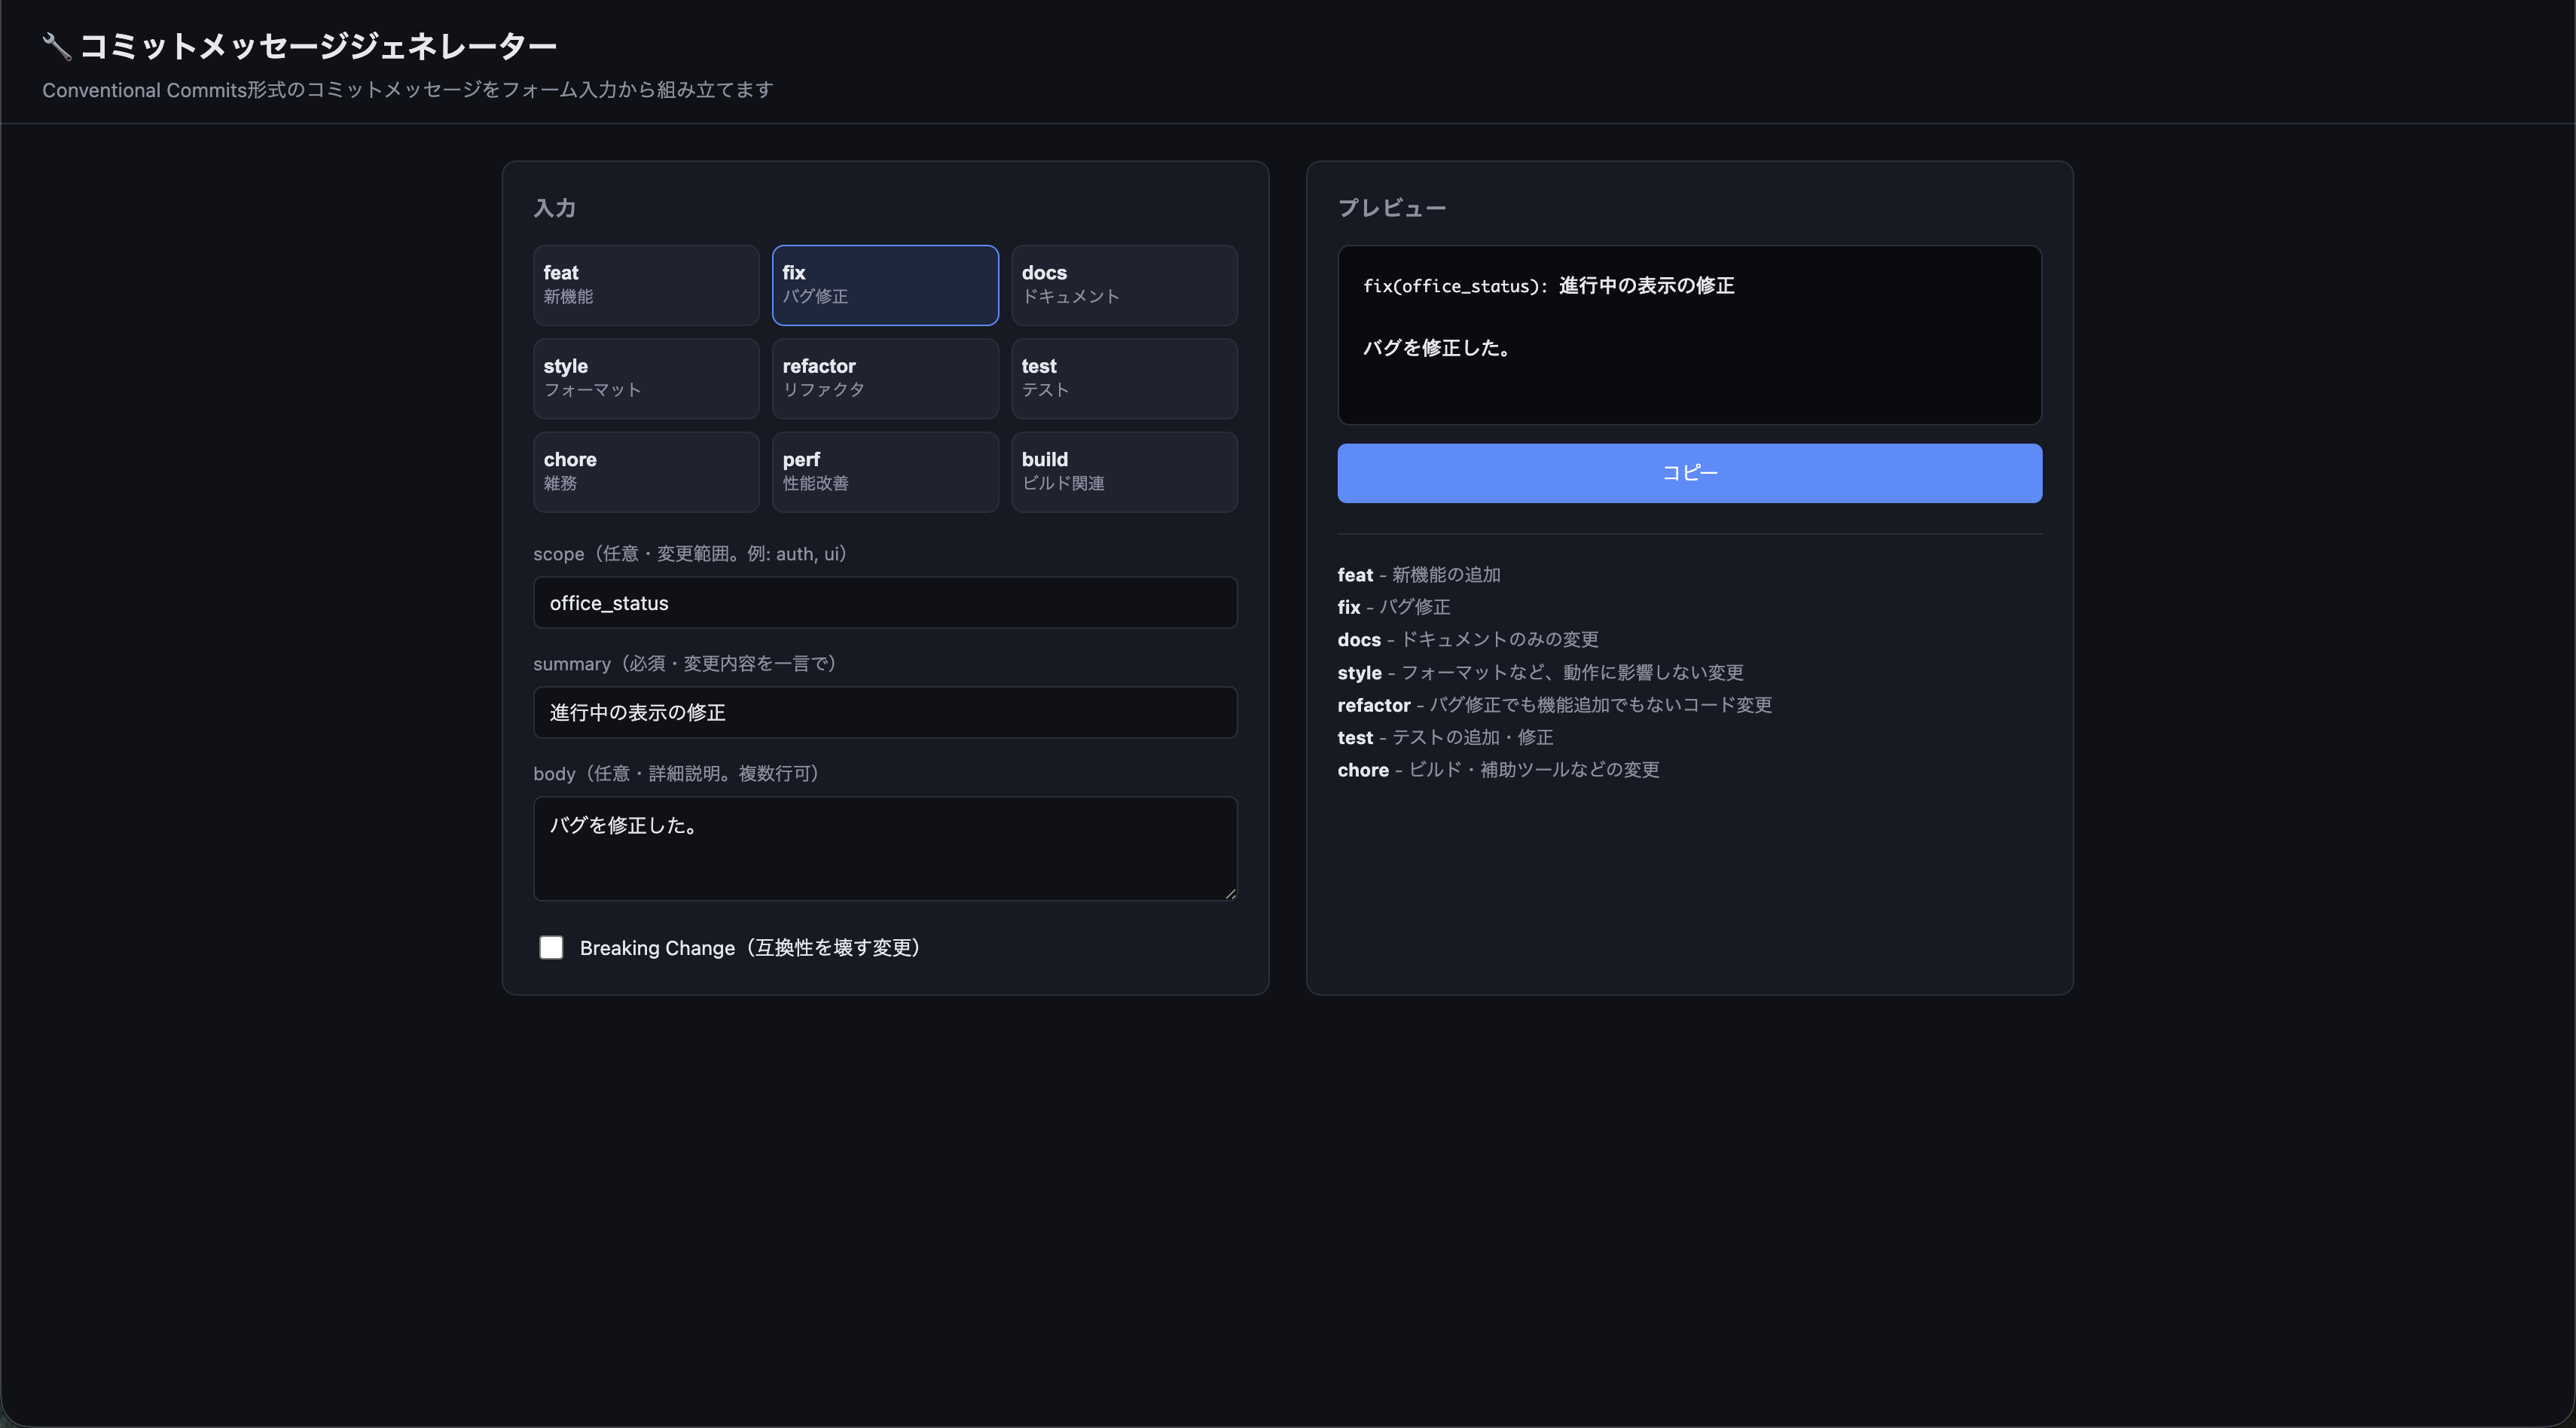
Task: Click the Conventional Commits subtitle text
Action: [x=407, y=90]
